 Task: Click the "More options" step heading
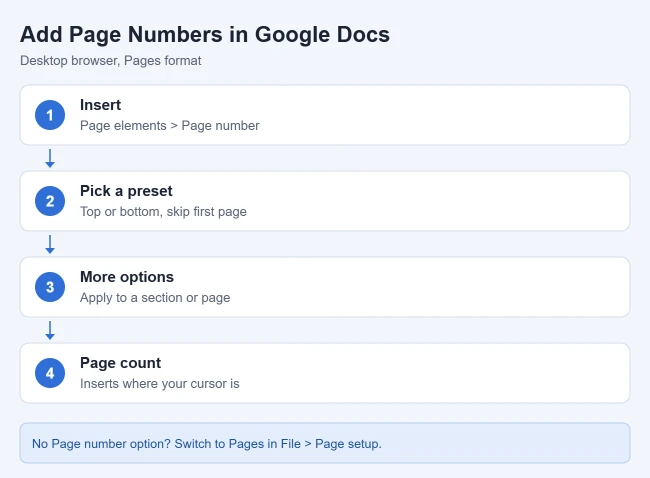pyautogui.click(x=127, y=277)
